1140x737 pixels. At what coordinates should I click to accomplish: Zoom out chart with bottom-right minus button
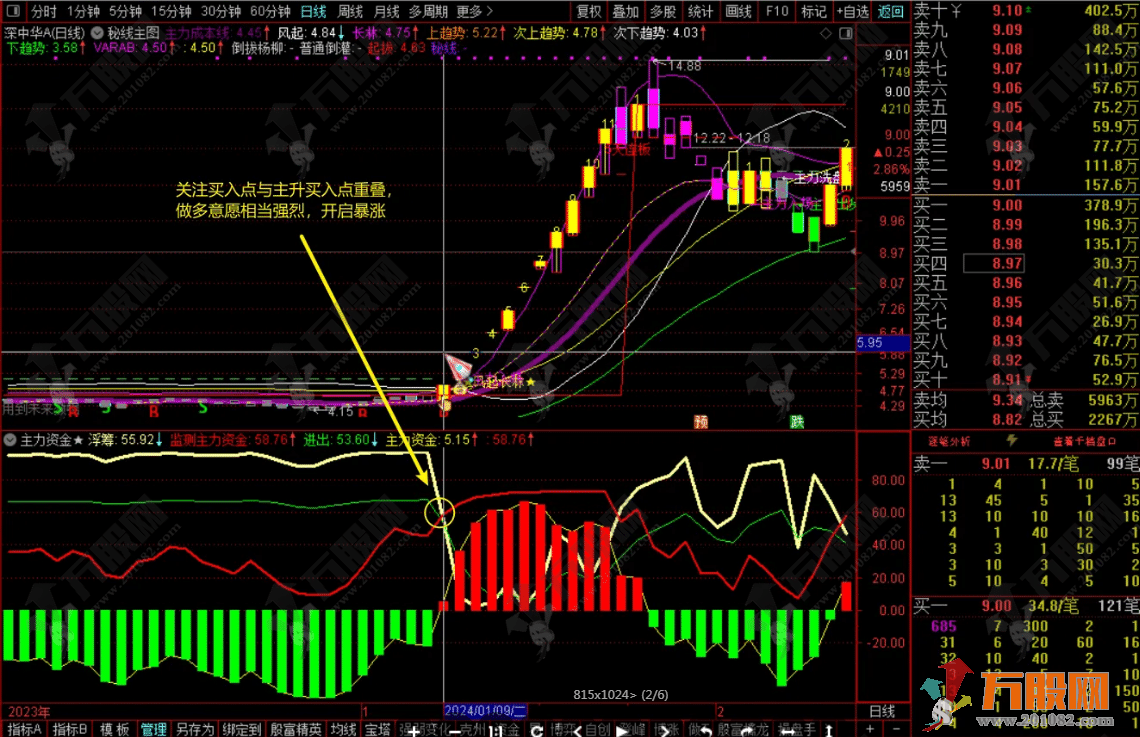pyautogui.click(x=896, y=729)
